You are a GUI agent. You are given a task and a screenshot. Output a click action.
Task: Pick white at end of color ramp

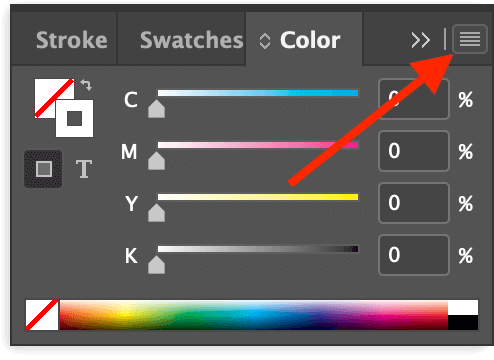point(463,307)
